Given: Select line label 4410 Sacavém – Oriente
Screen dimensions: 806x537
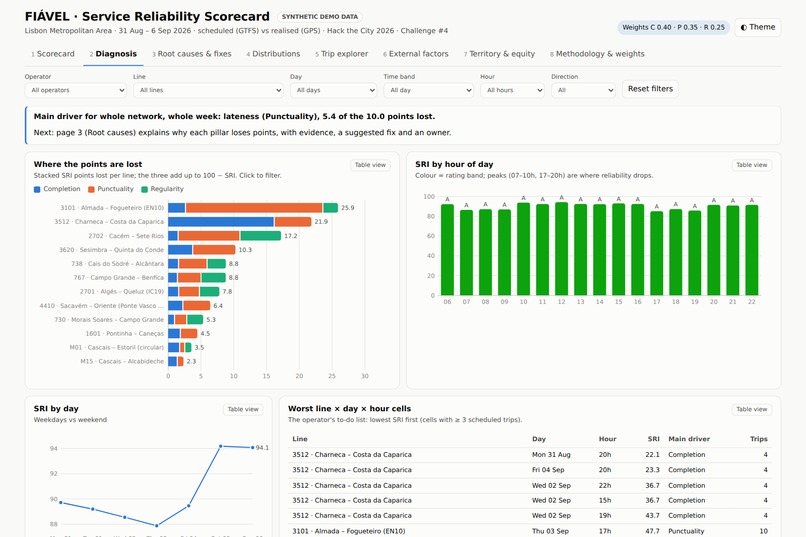Looking at the screenshot, I should pyautogui.click(x=102, y=306).
